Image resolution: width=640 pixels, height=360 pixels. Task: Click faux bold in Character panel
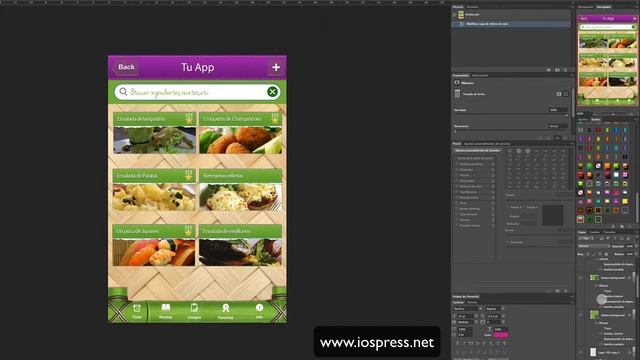[457, 343]
